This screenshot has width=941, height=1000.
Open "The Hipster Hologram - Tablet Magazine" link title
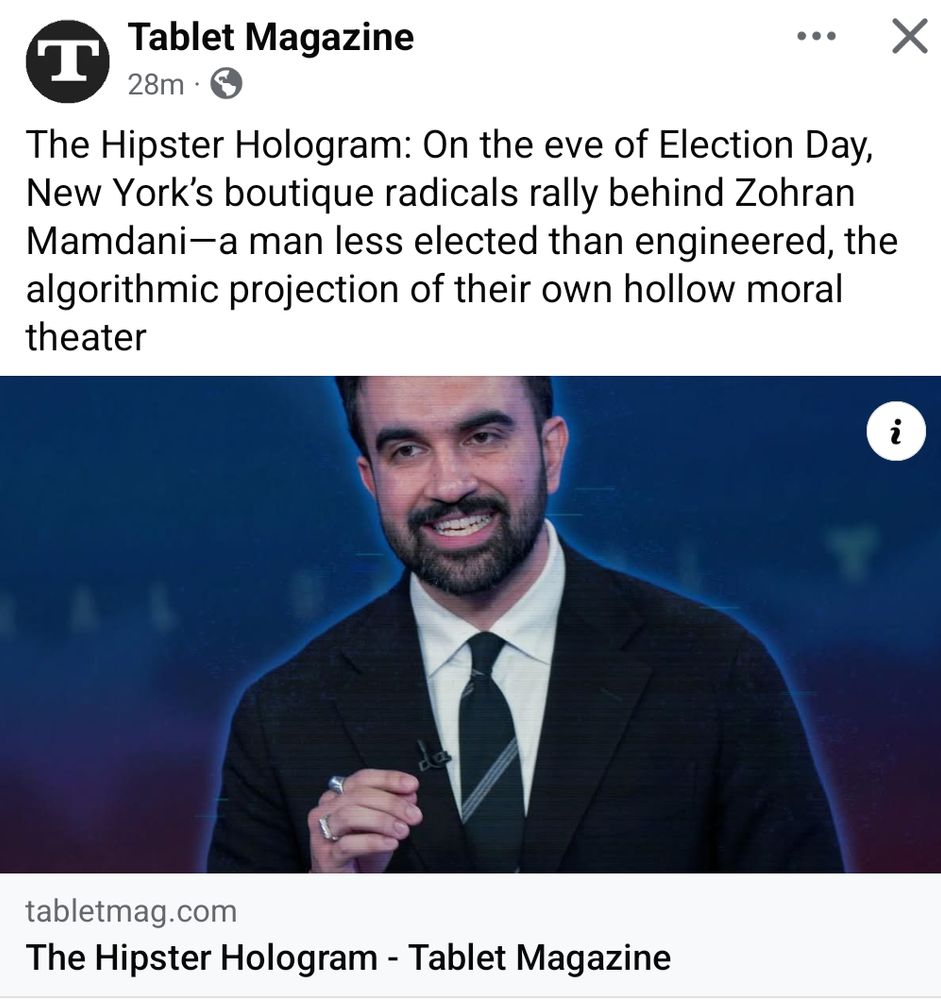[348, 957]
